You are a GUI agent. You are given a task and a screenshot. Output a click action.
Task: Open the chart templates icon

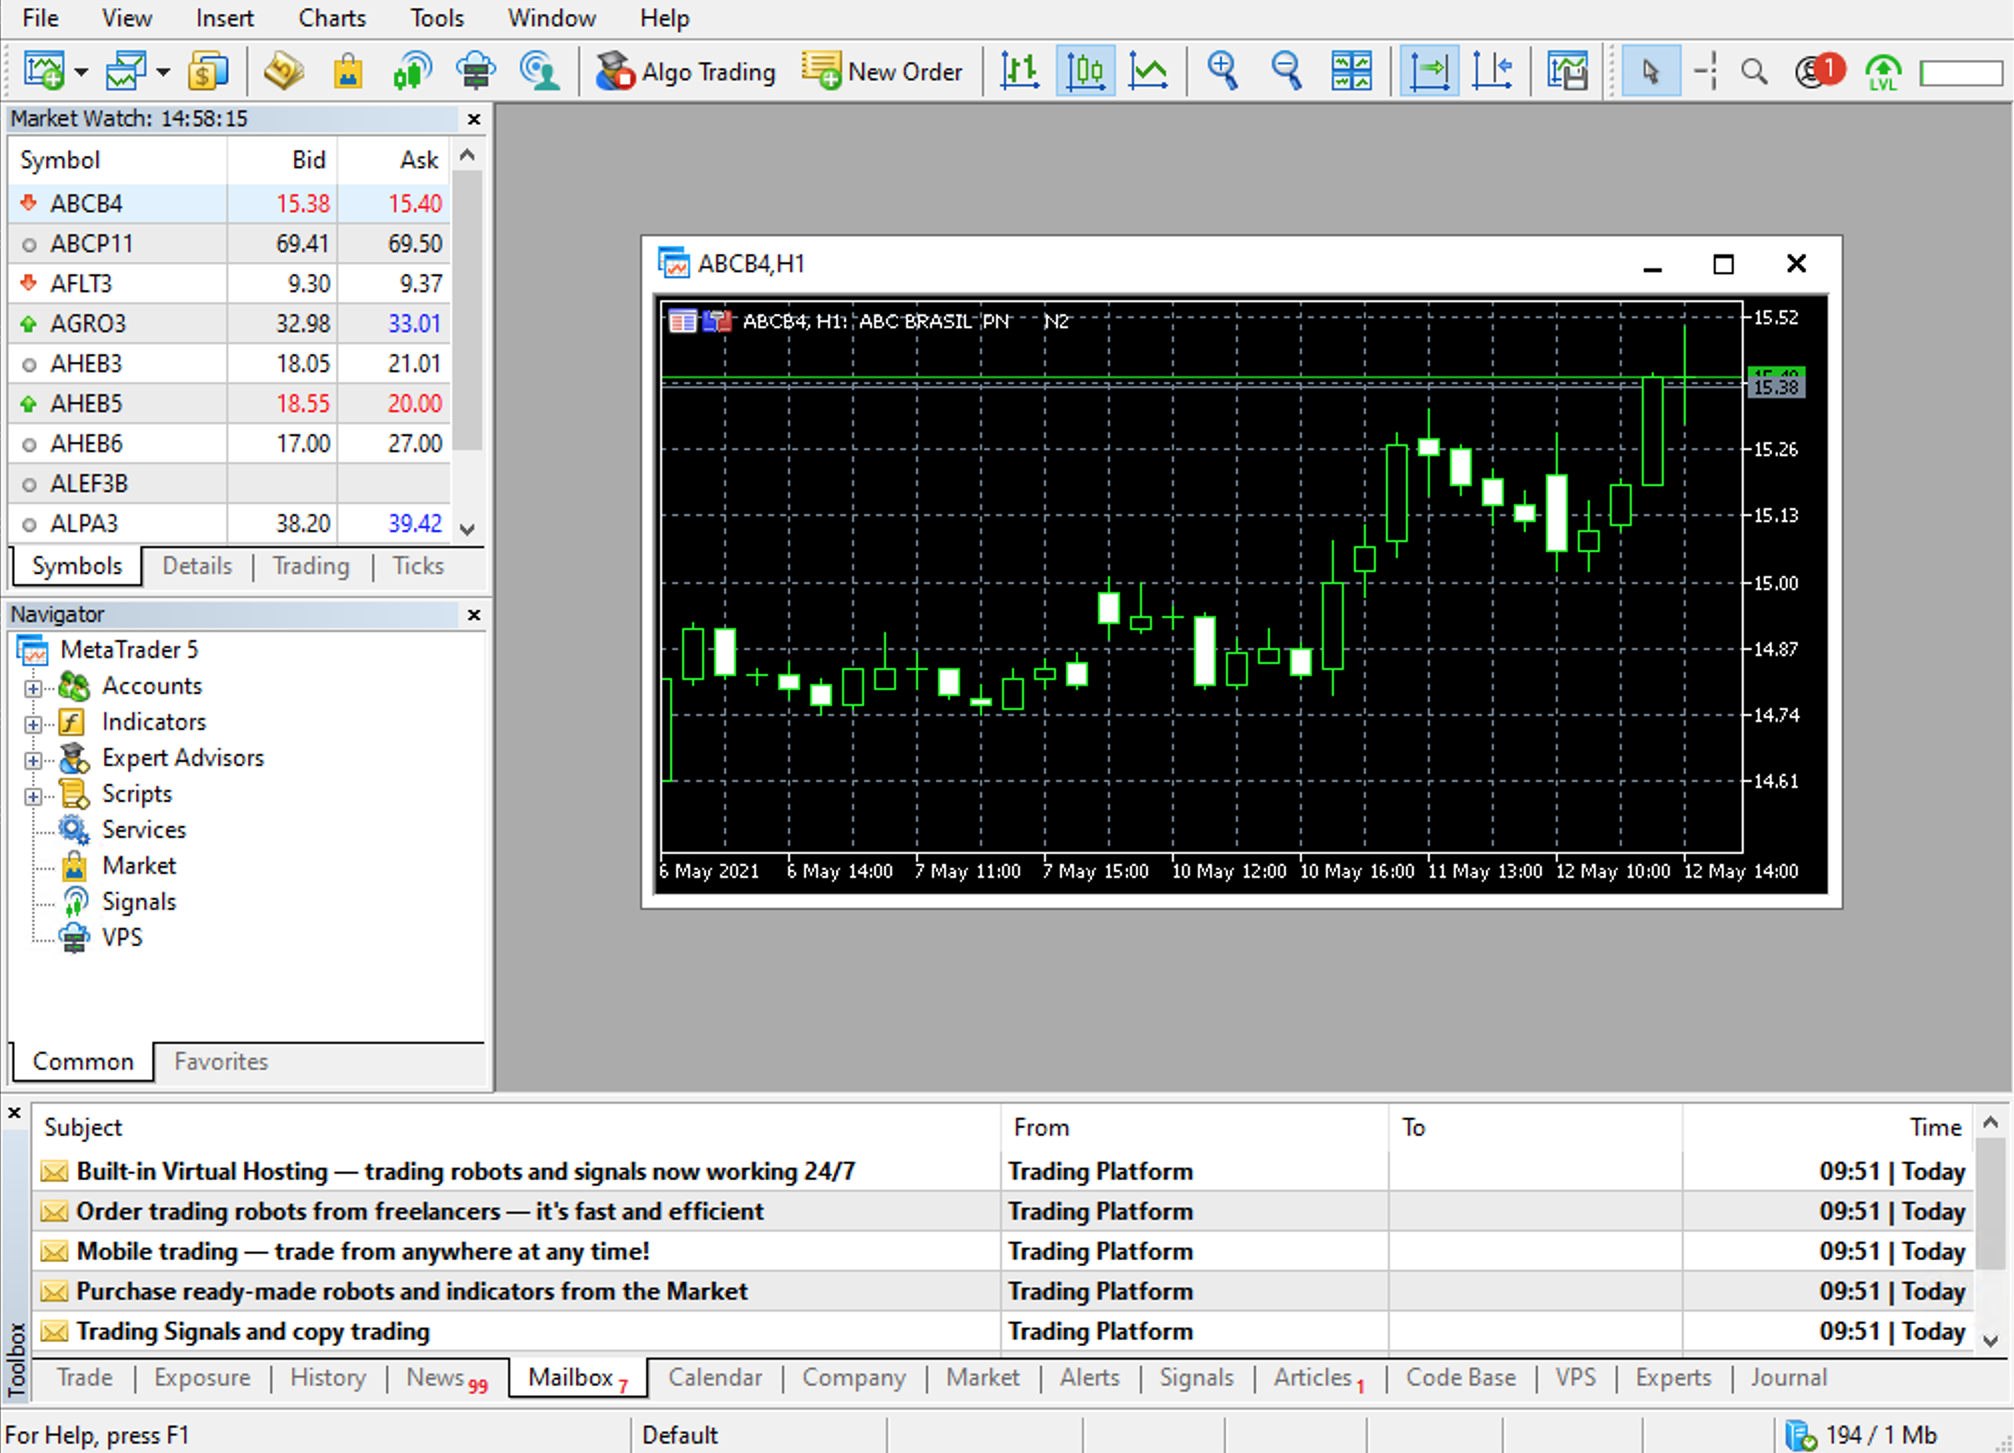coord(1568,72)
